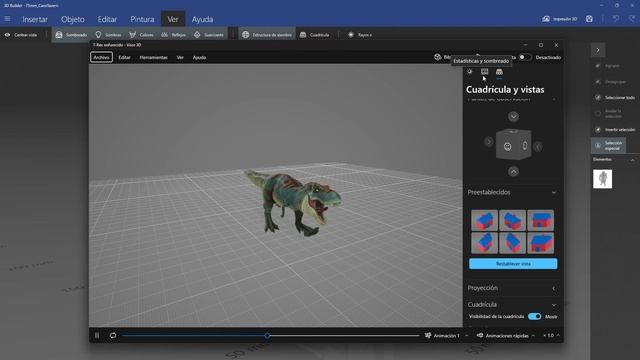
Task: Select the last bottom-row preset view
Action: 540,243
